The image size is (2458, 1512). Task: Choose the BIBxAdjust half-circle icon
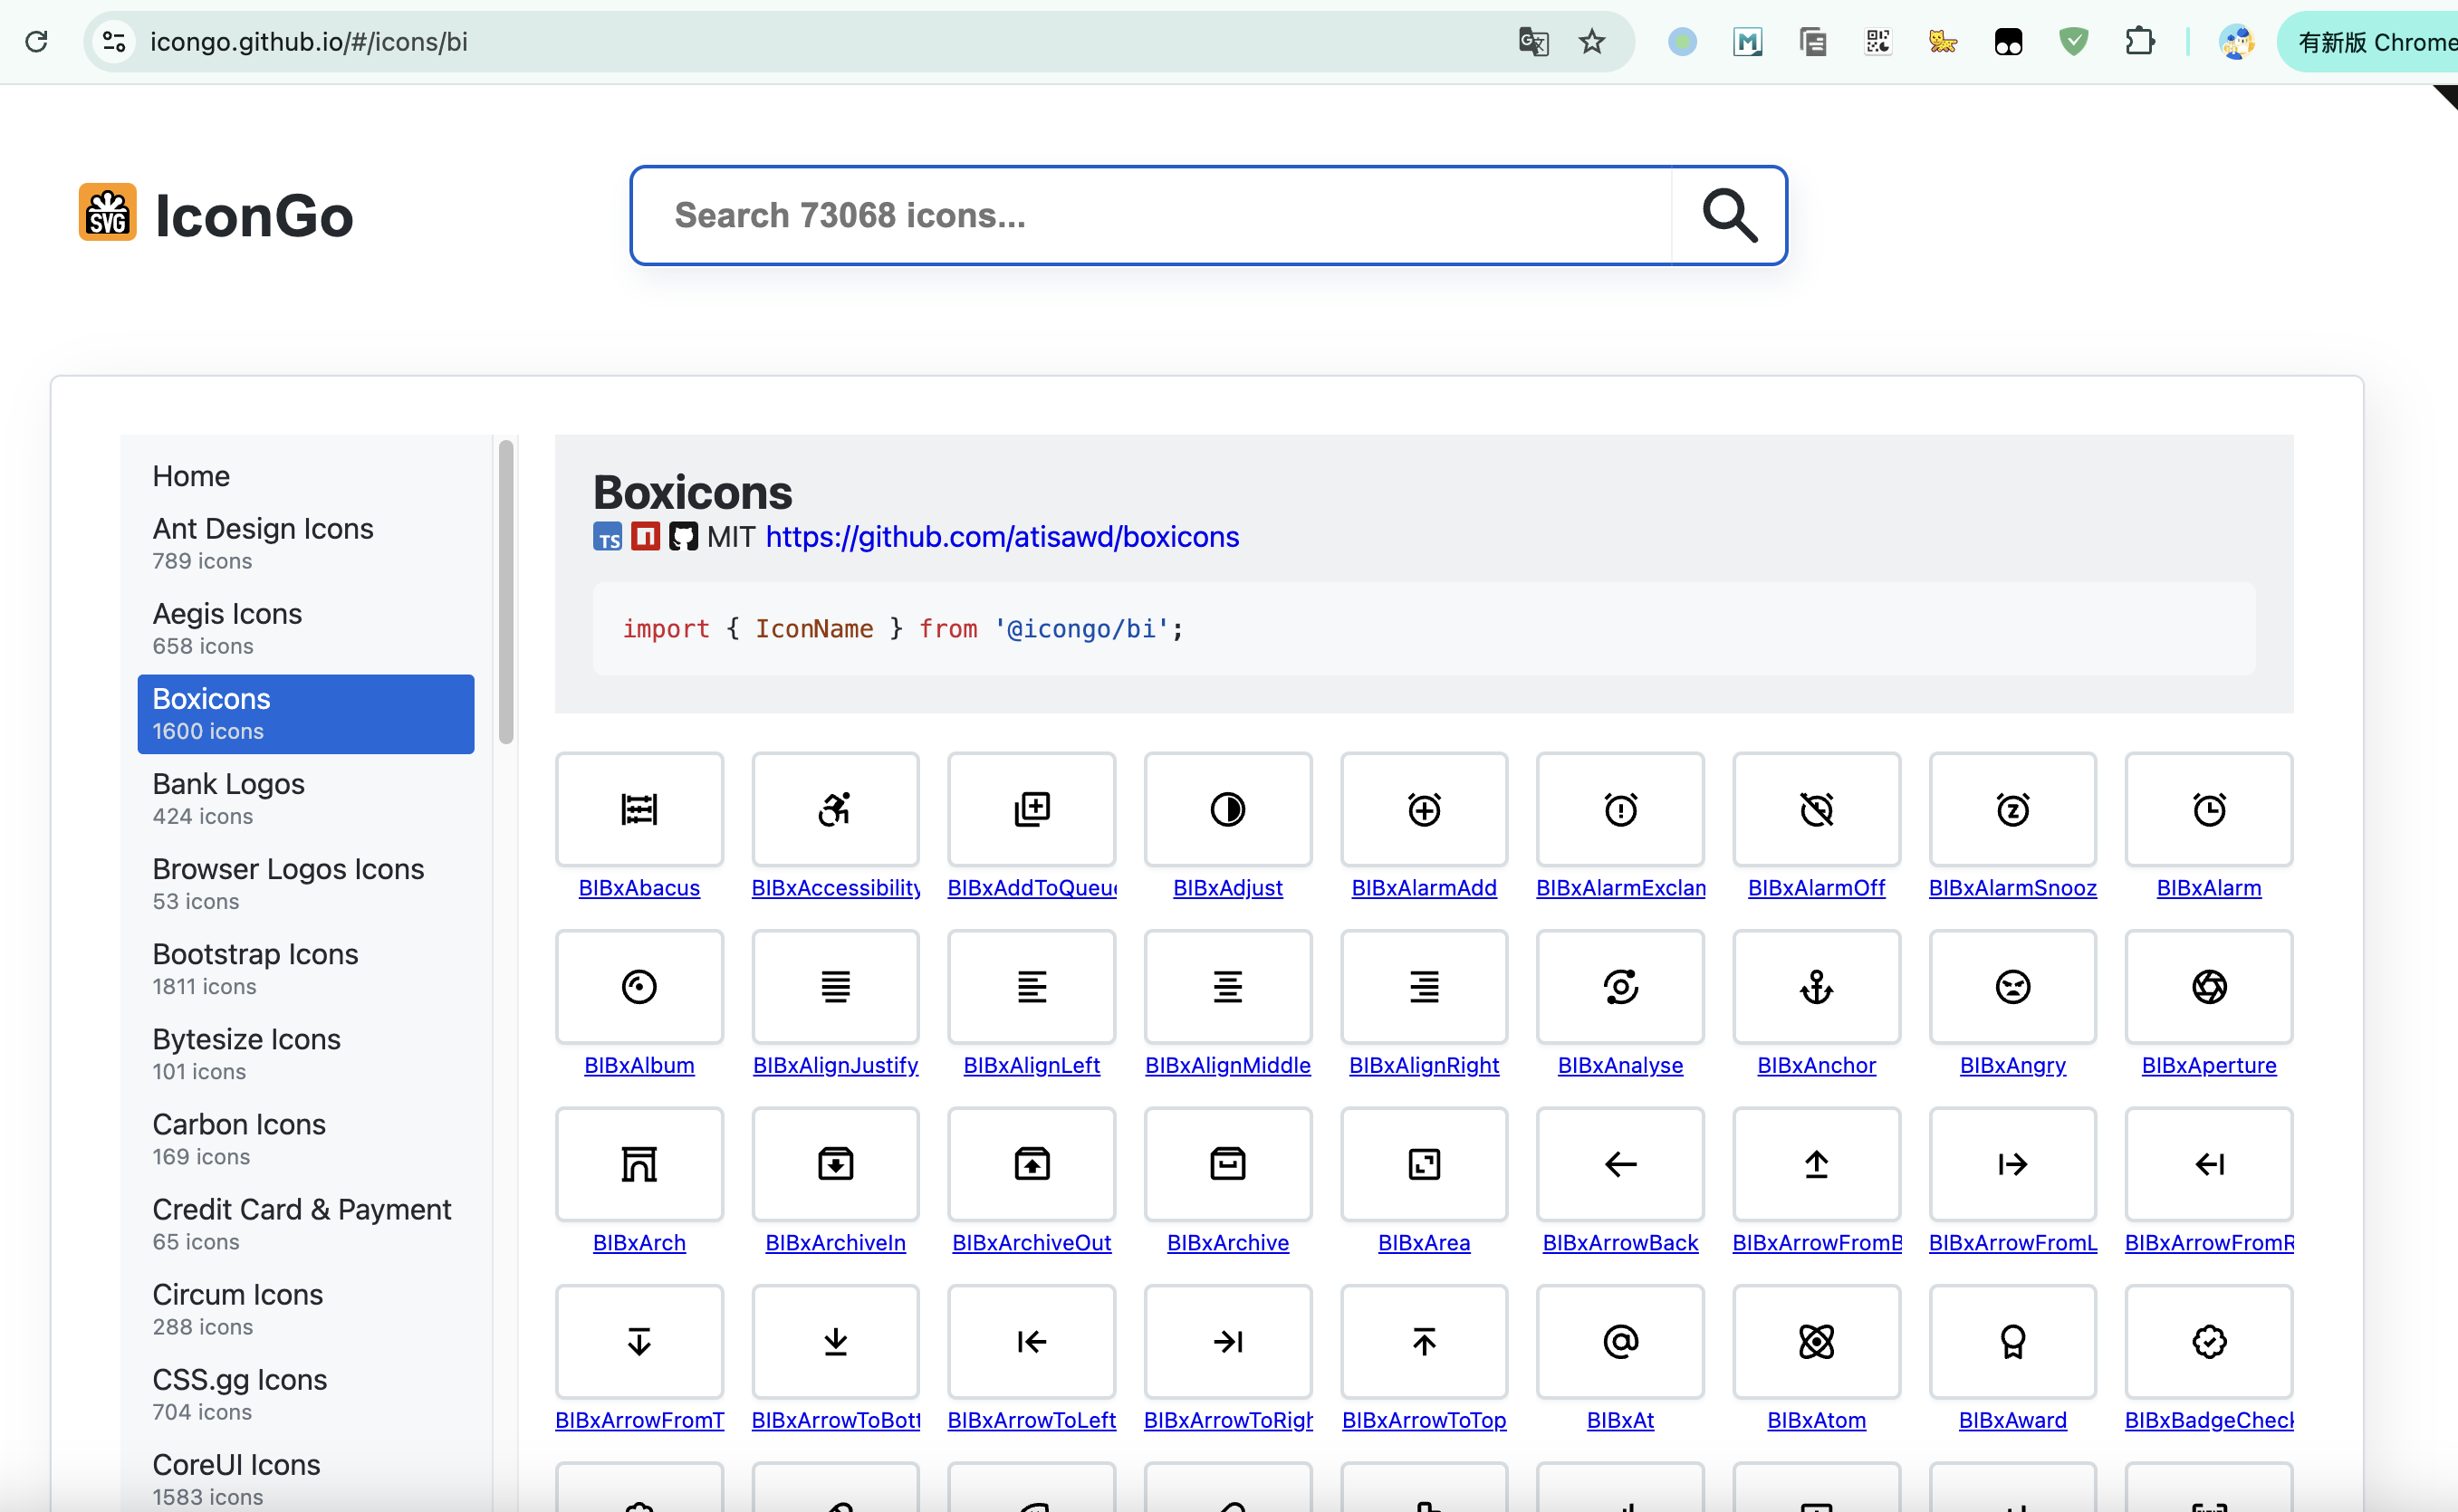click(1227, 809)
